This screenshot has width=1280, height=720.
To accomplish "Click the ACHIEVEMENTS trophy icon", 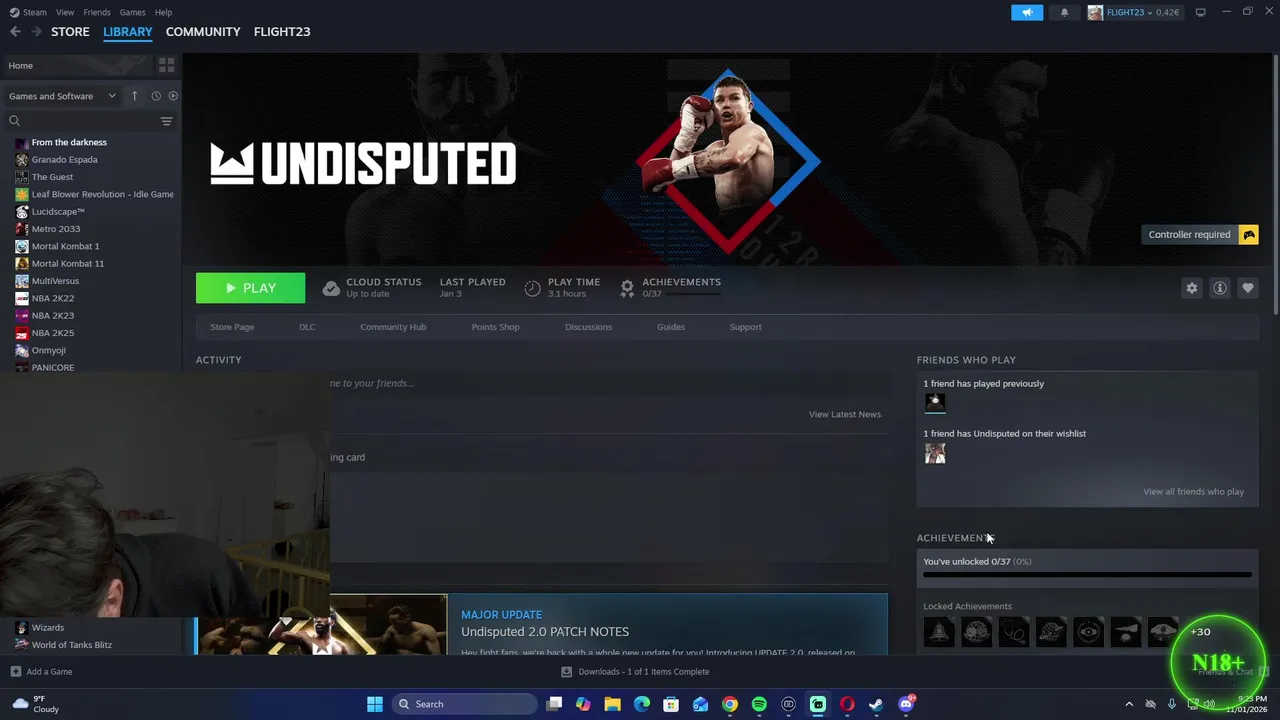I will point(627,288).
